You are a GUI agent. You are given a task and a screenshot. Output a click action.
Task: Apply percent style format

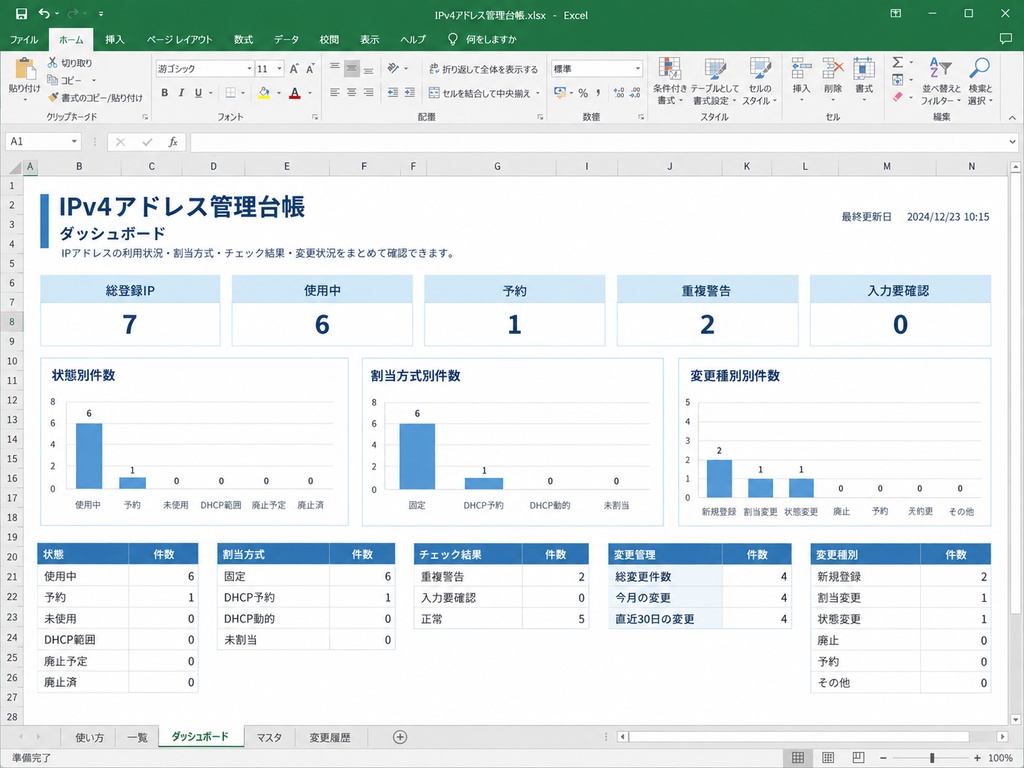(x=583, y=93)
